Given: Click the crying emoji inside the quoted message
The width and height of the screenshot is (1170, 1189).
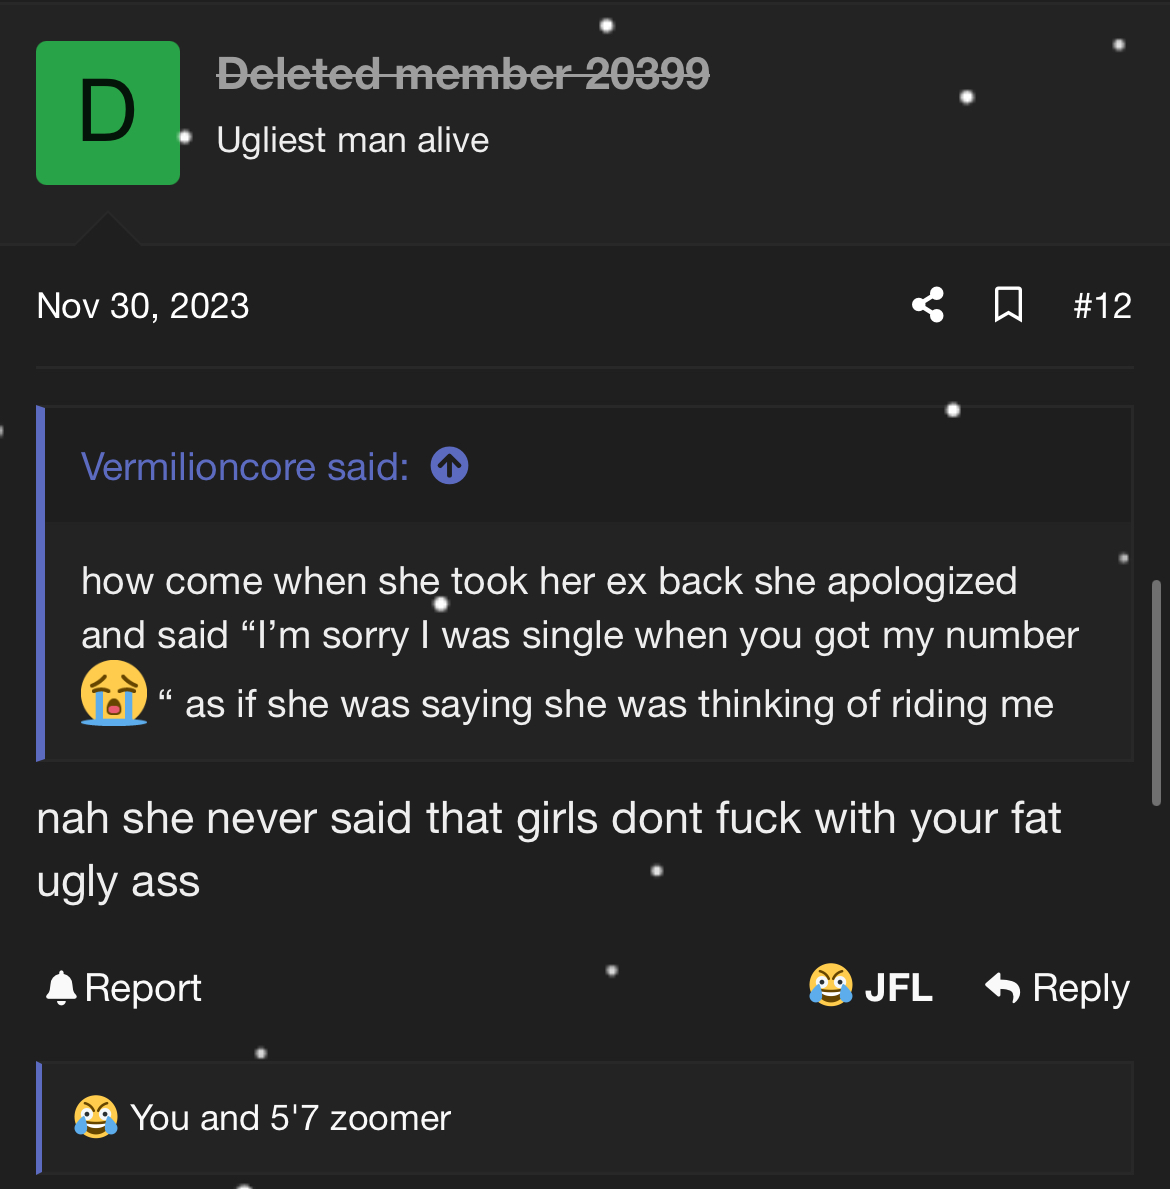Looking at the screenshot, I should point(114,692).
